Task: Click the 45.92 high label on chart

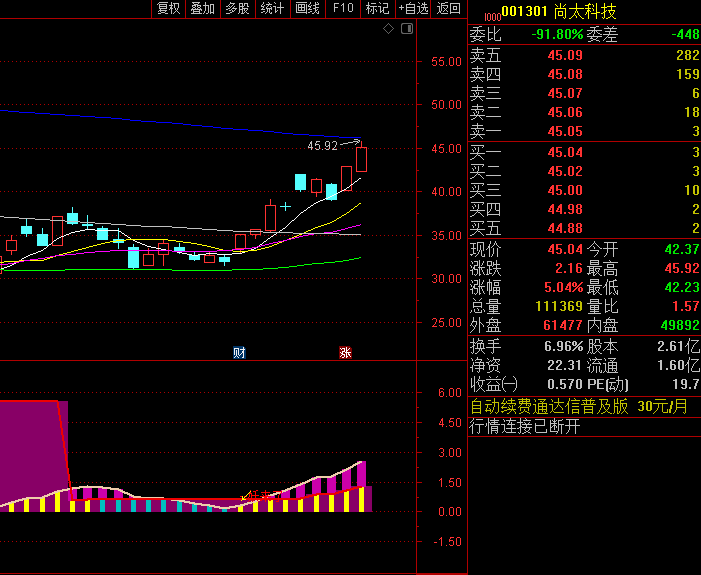Action: coord(322,146)
